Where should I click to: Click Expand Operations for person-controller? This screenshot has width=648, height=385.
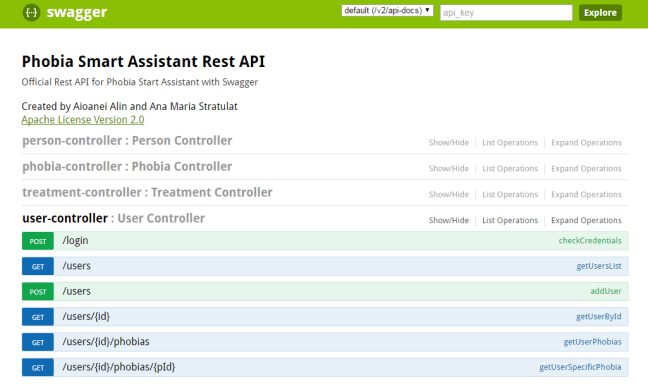[586, 143]
